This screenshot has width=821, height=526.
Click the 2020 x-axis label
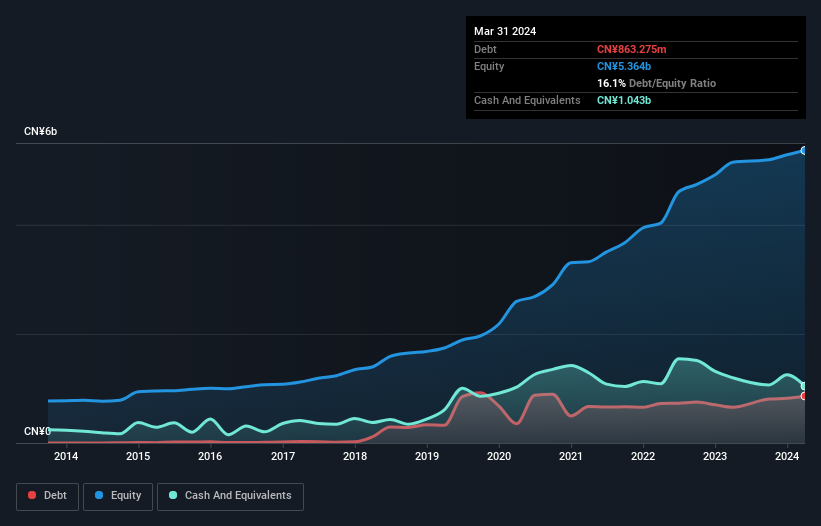[499, 456]
